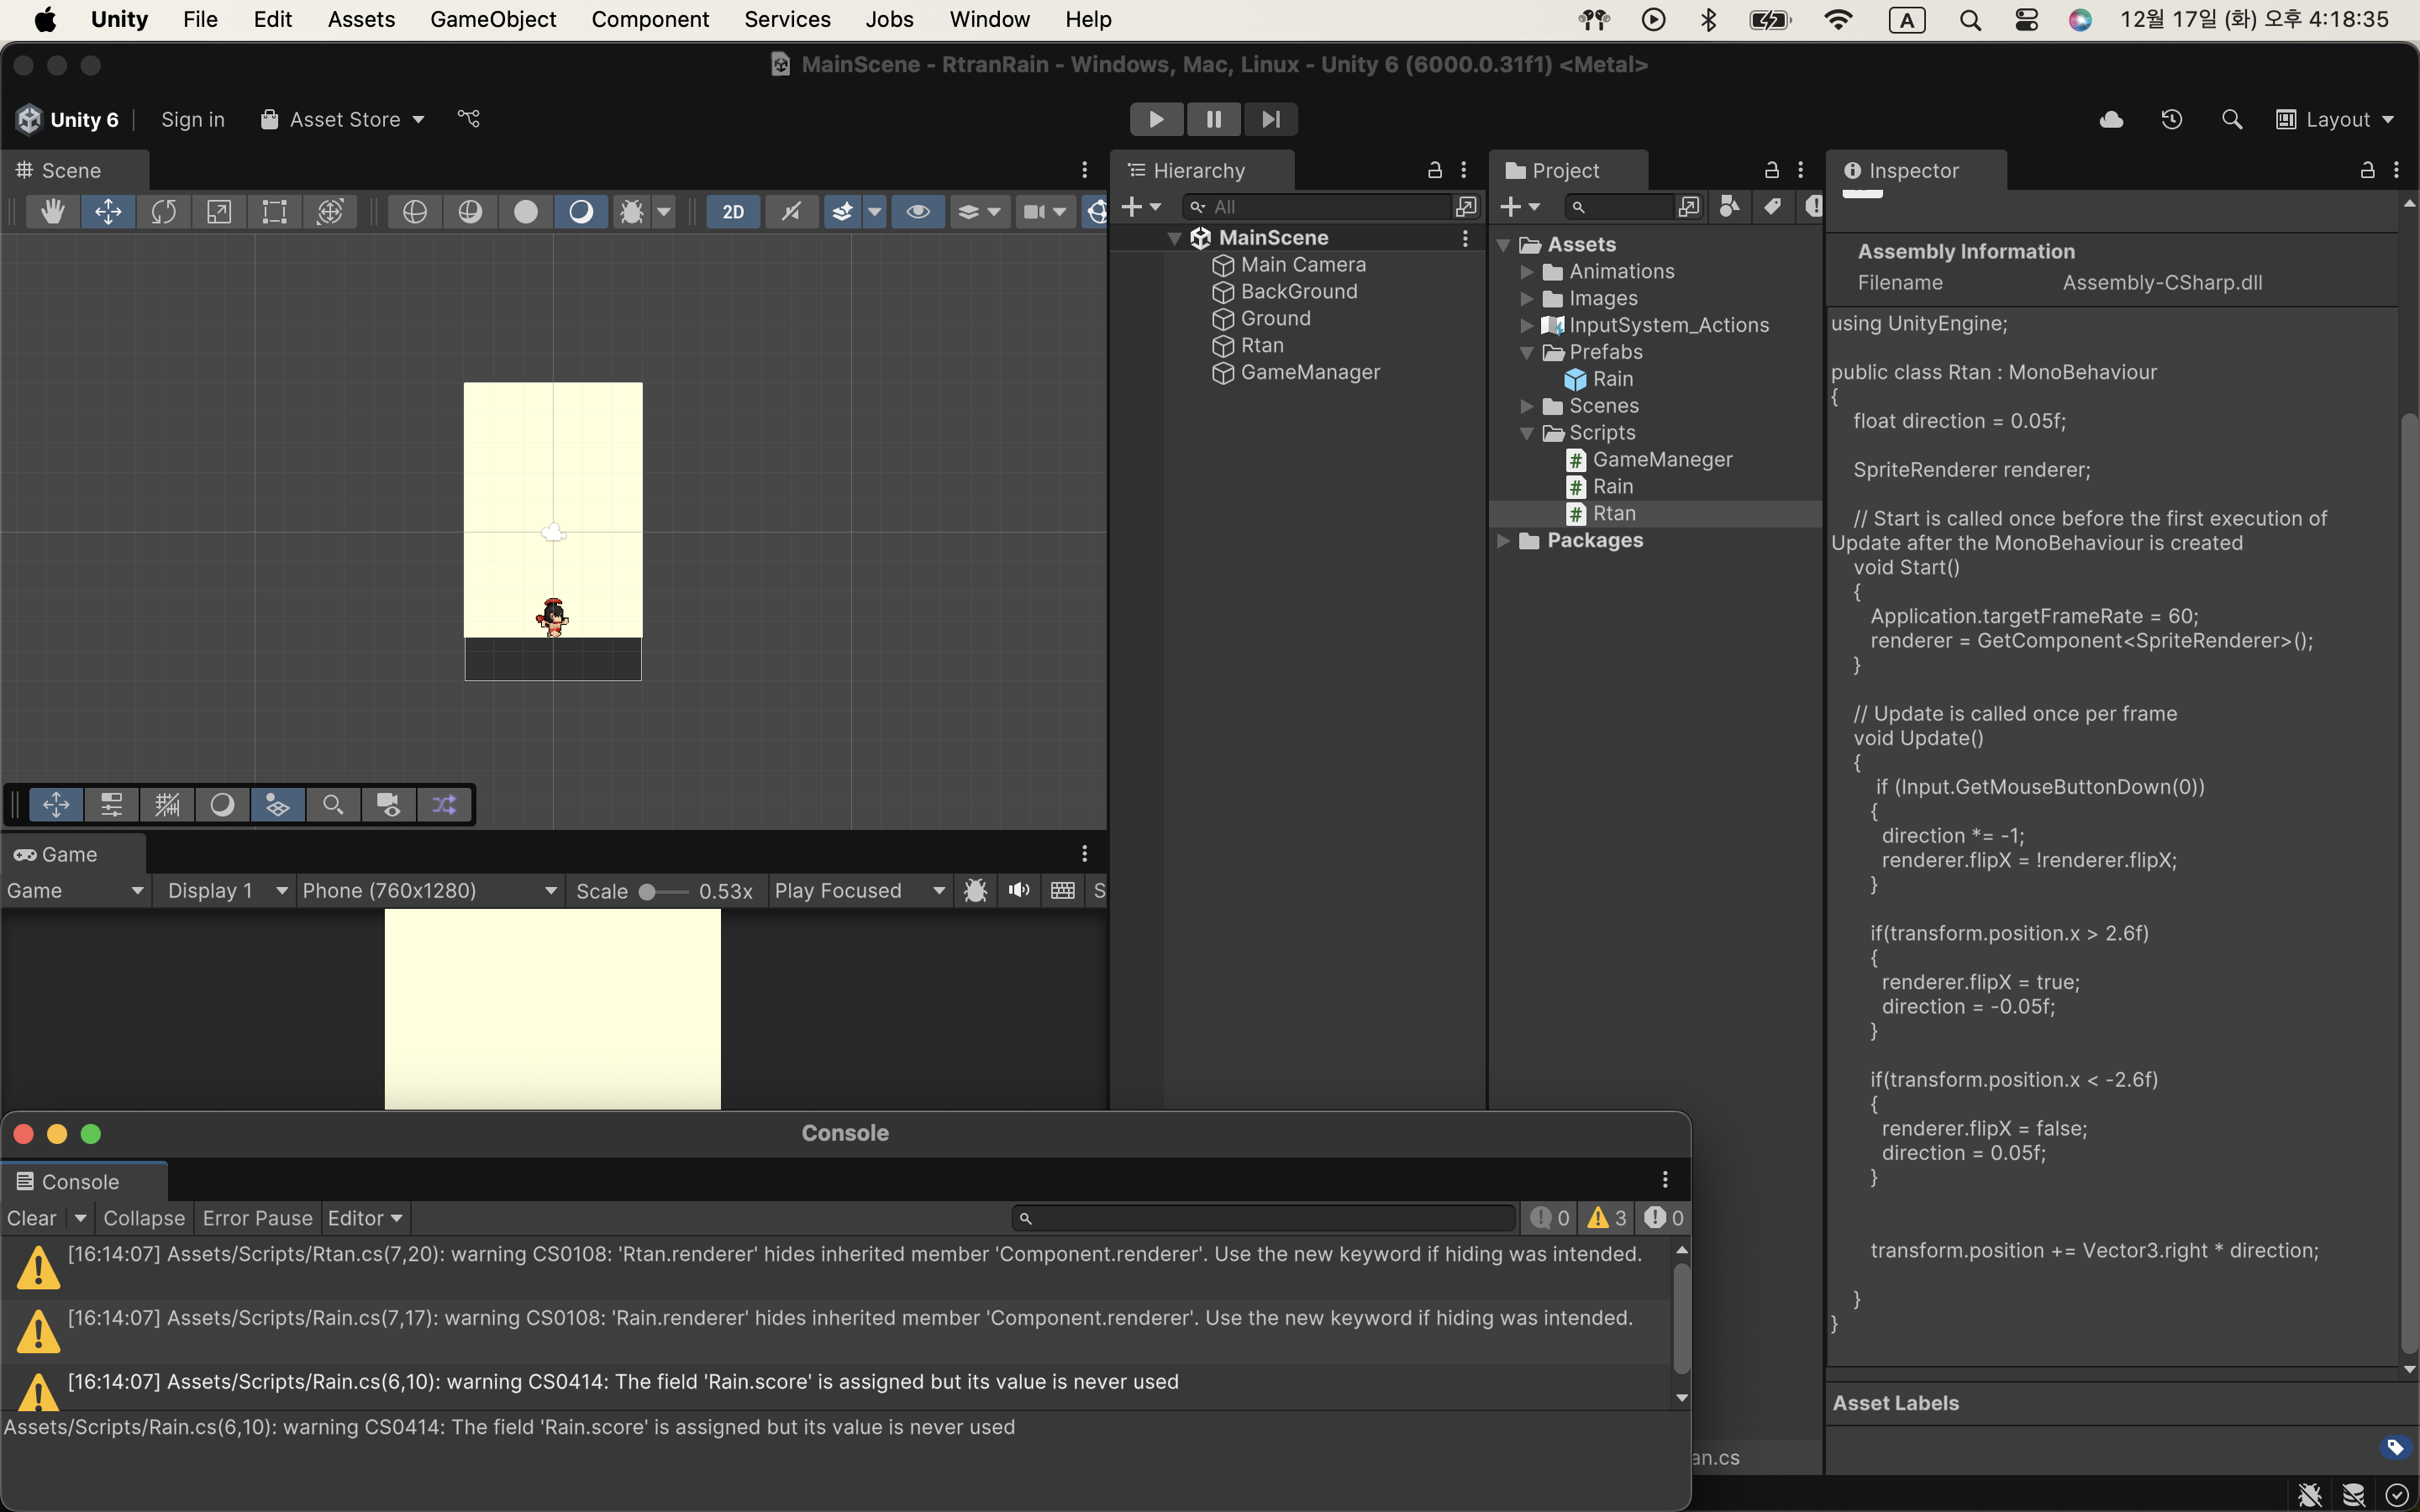Click the shaded draw mode sphere icon
Screen dimensions: 2420x1512
click(525, 211)
